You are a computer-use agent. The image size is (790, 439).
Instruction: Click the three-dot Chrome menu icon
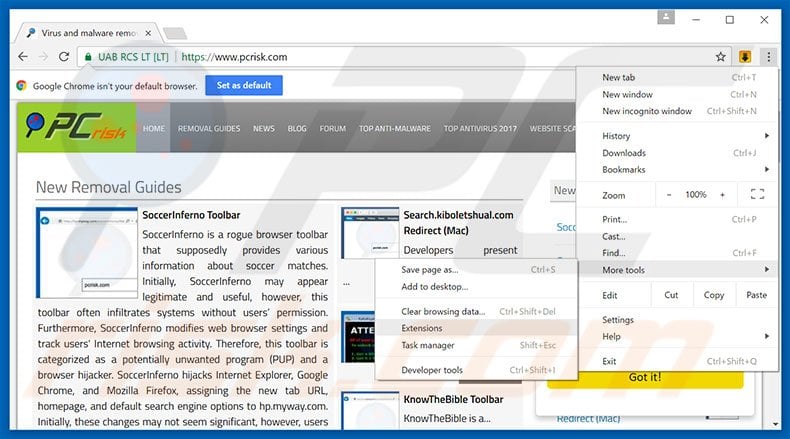click(x=768, y=56)
